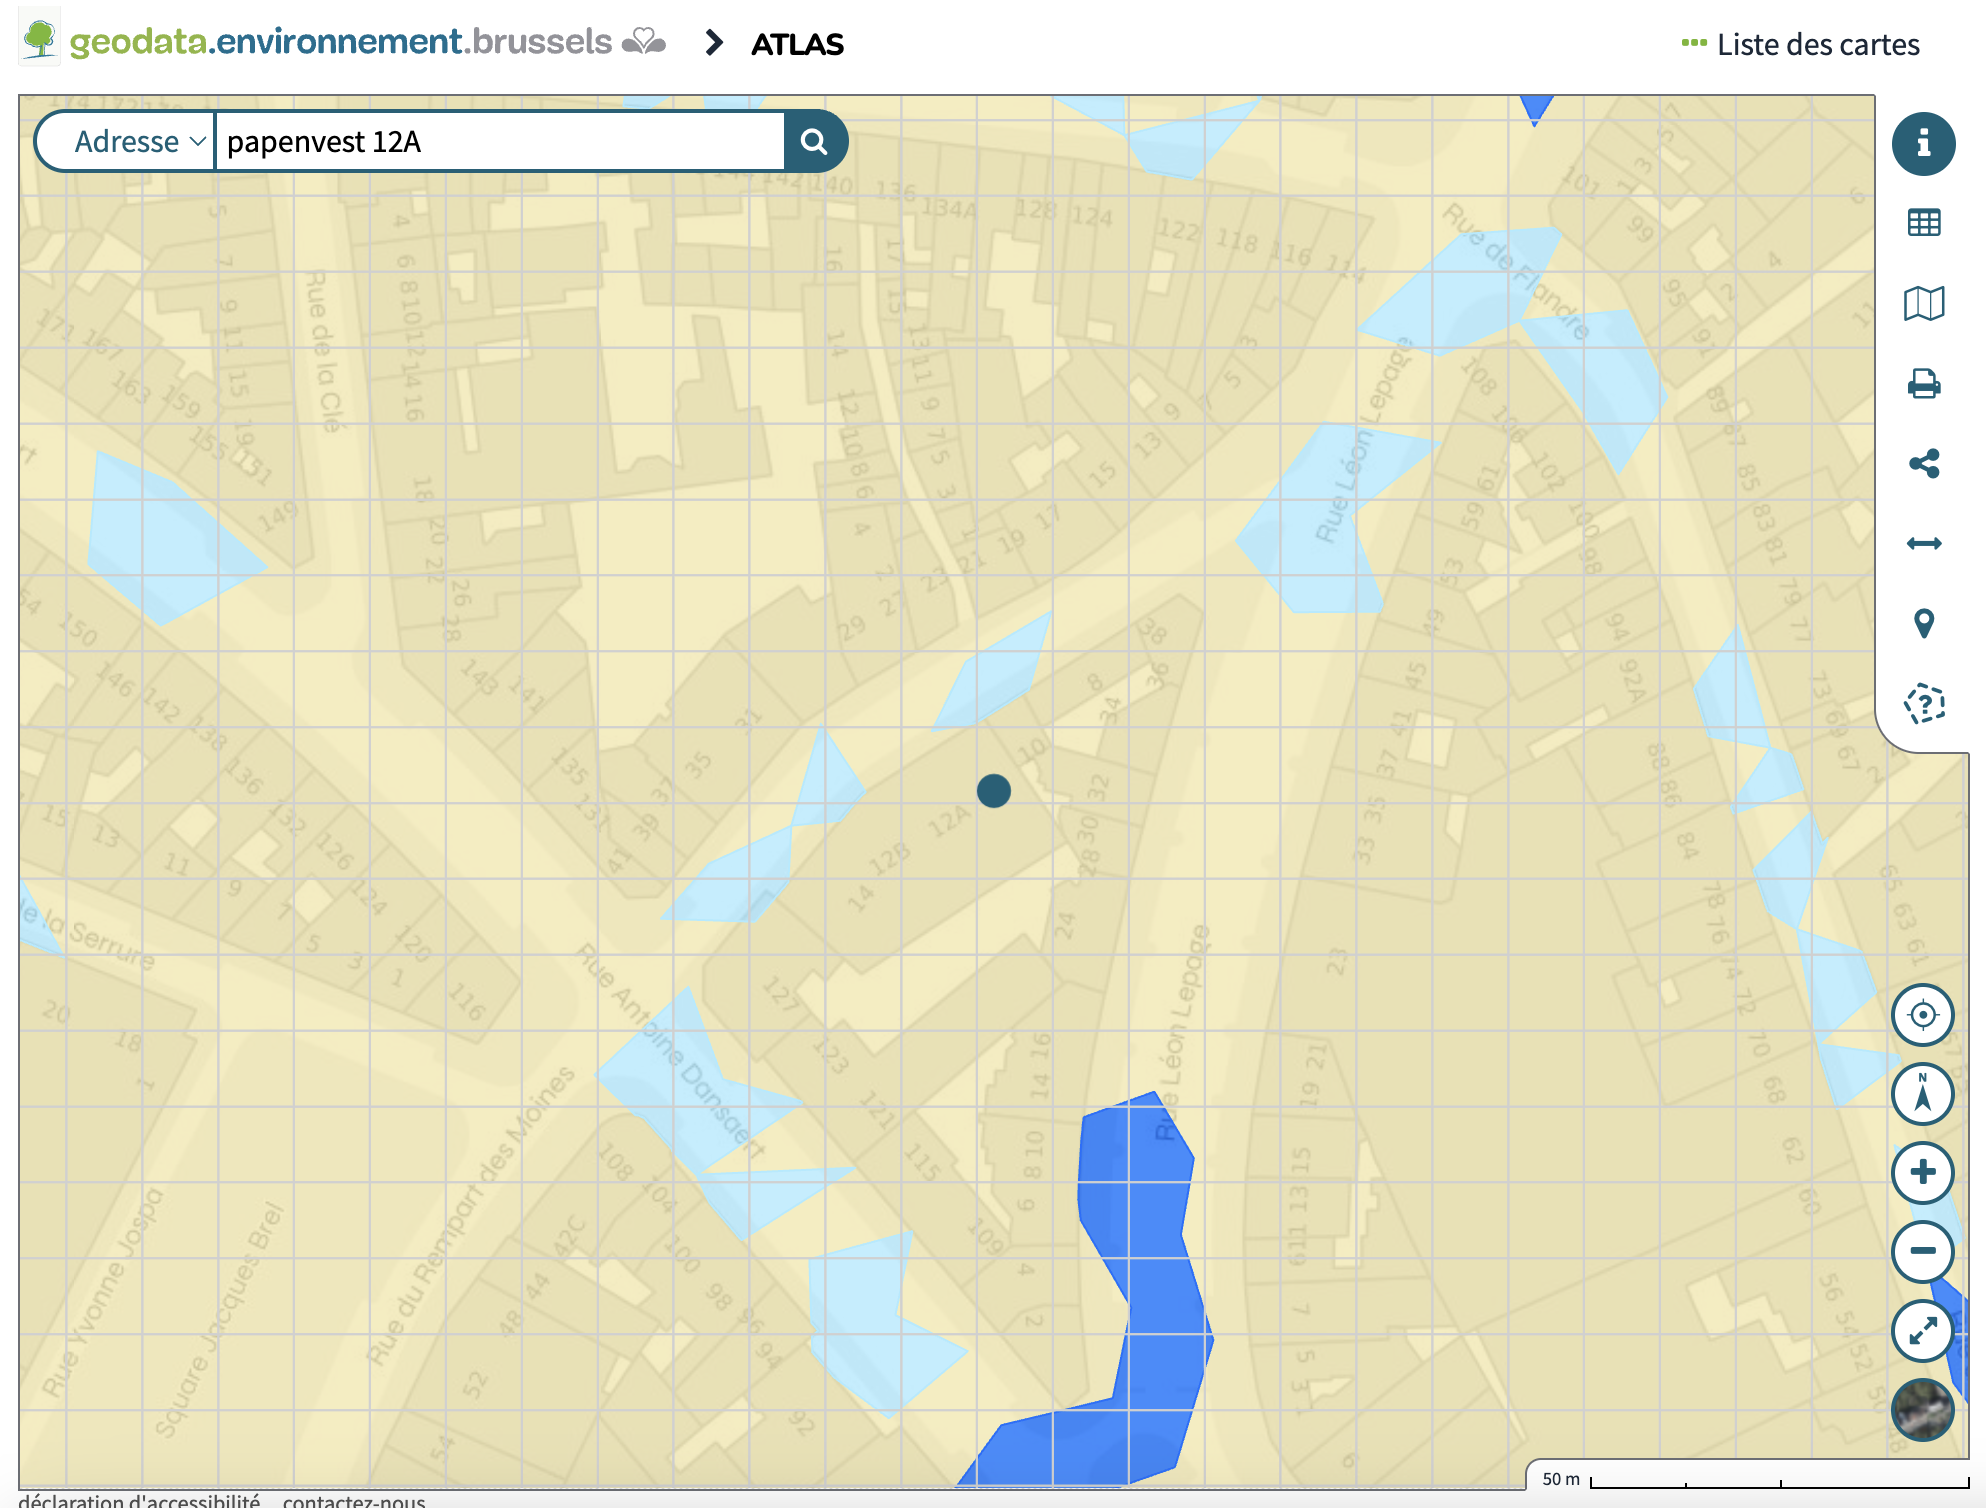Click the geodata.environnement.brussels home link

pos(340,42)
